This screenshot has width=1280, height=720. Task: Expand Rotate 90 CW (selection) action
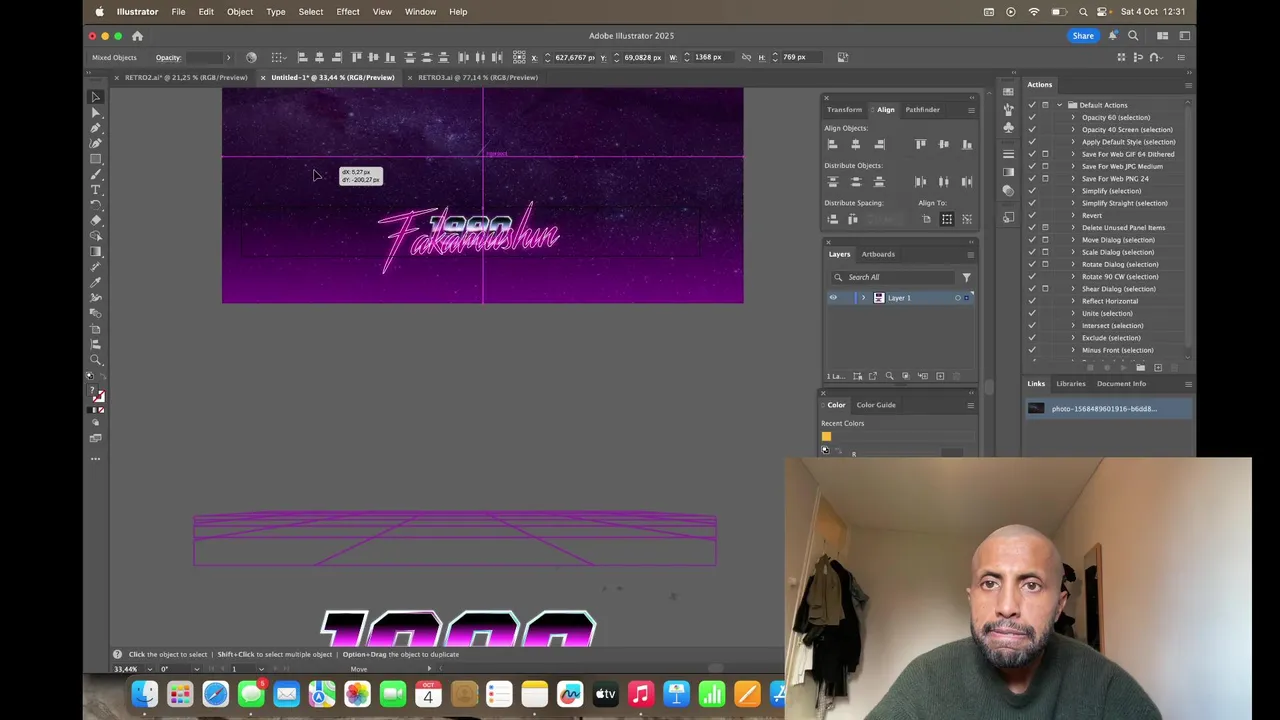(1073, 276)
